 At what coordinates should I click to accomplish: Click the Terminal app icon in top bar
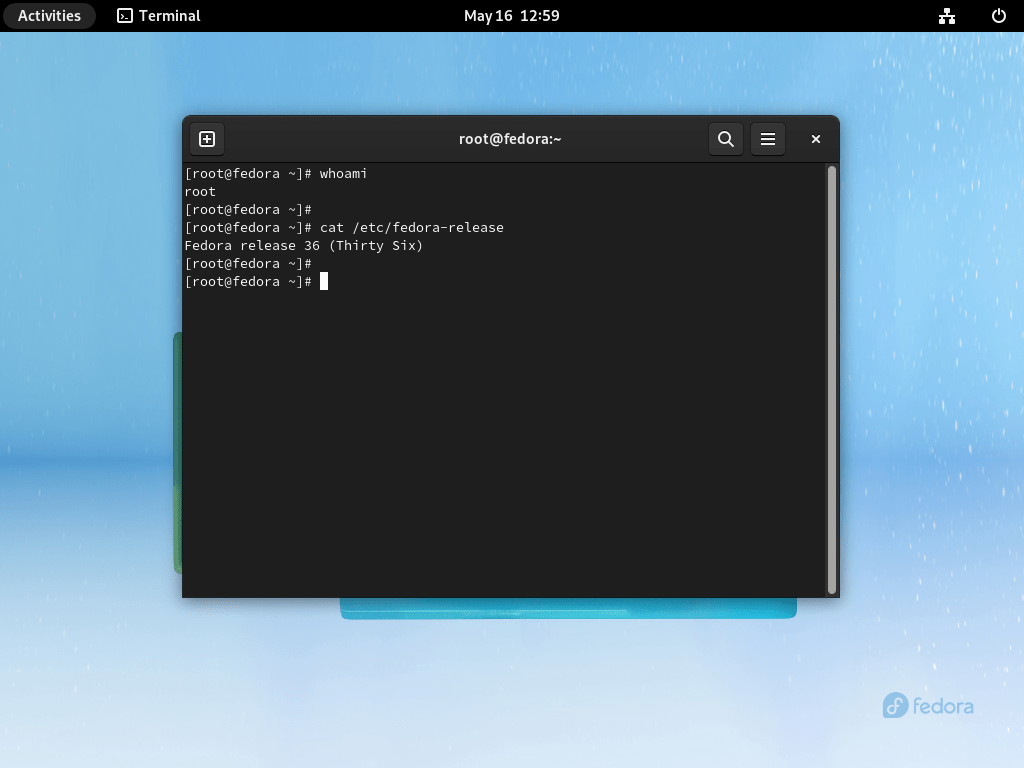tap(126, 16)
